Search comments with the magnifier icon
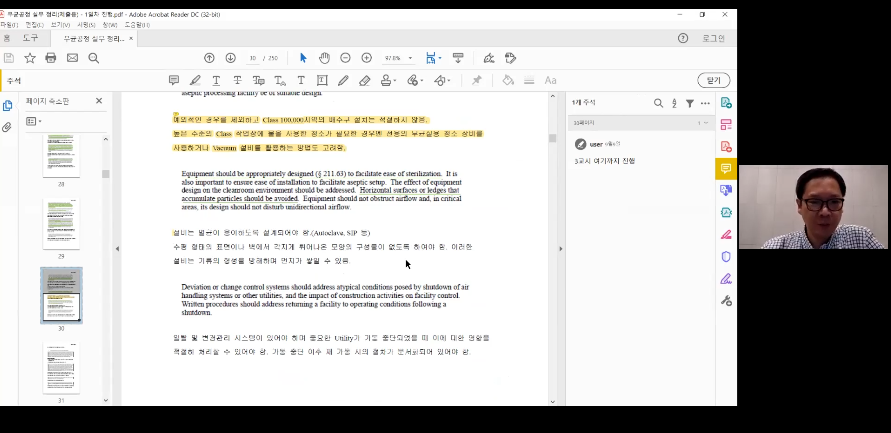Screen dimensions: 891x433 (658, 103)
